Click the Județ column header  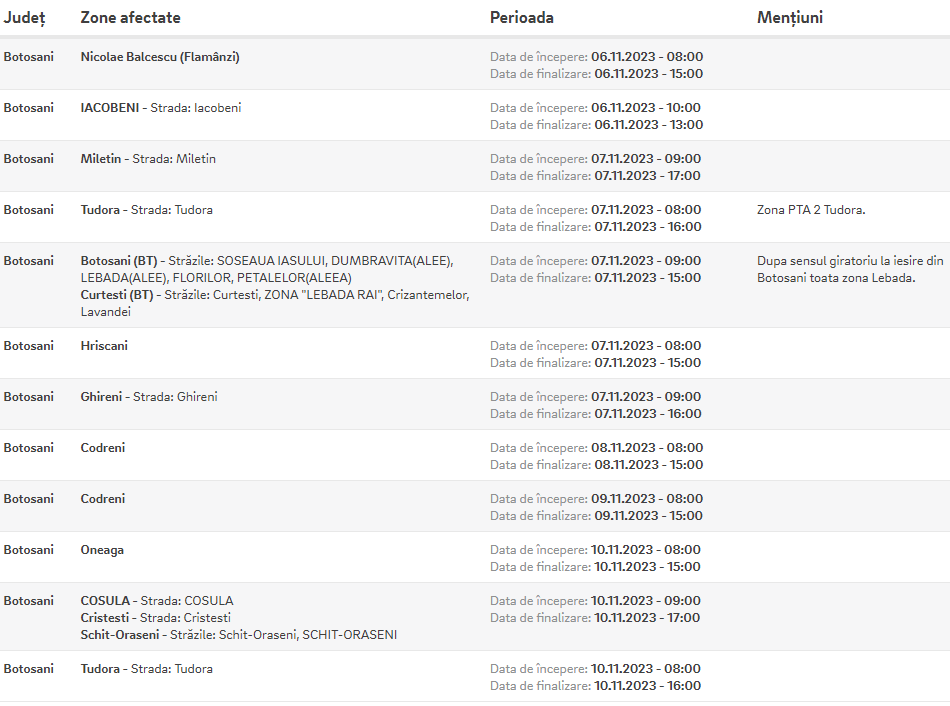click(24, 18)
